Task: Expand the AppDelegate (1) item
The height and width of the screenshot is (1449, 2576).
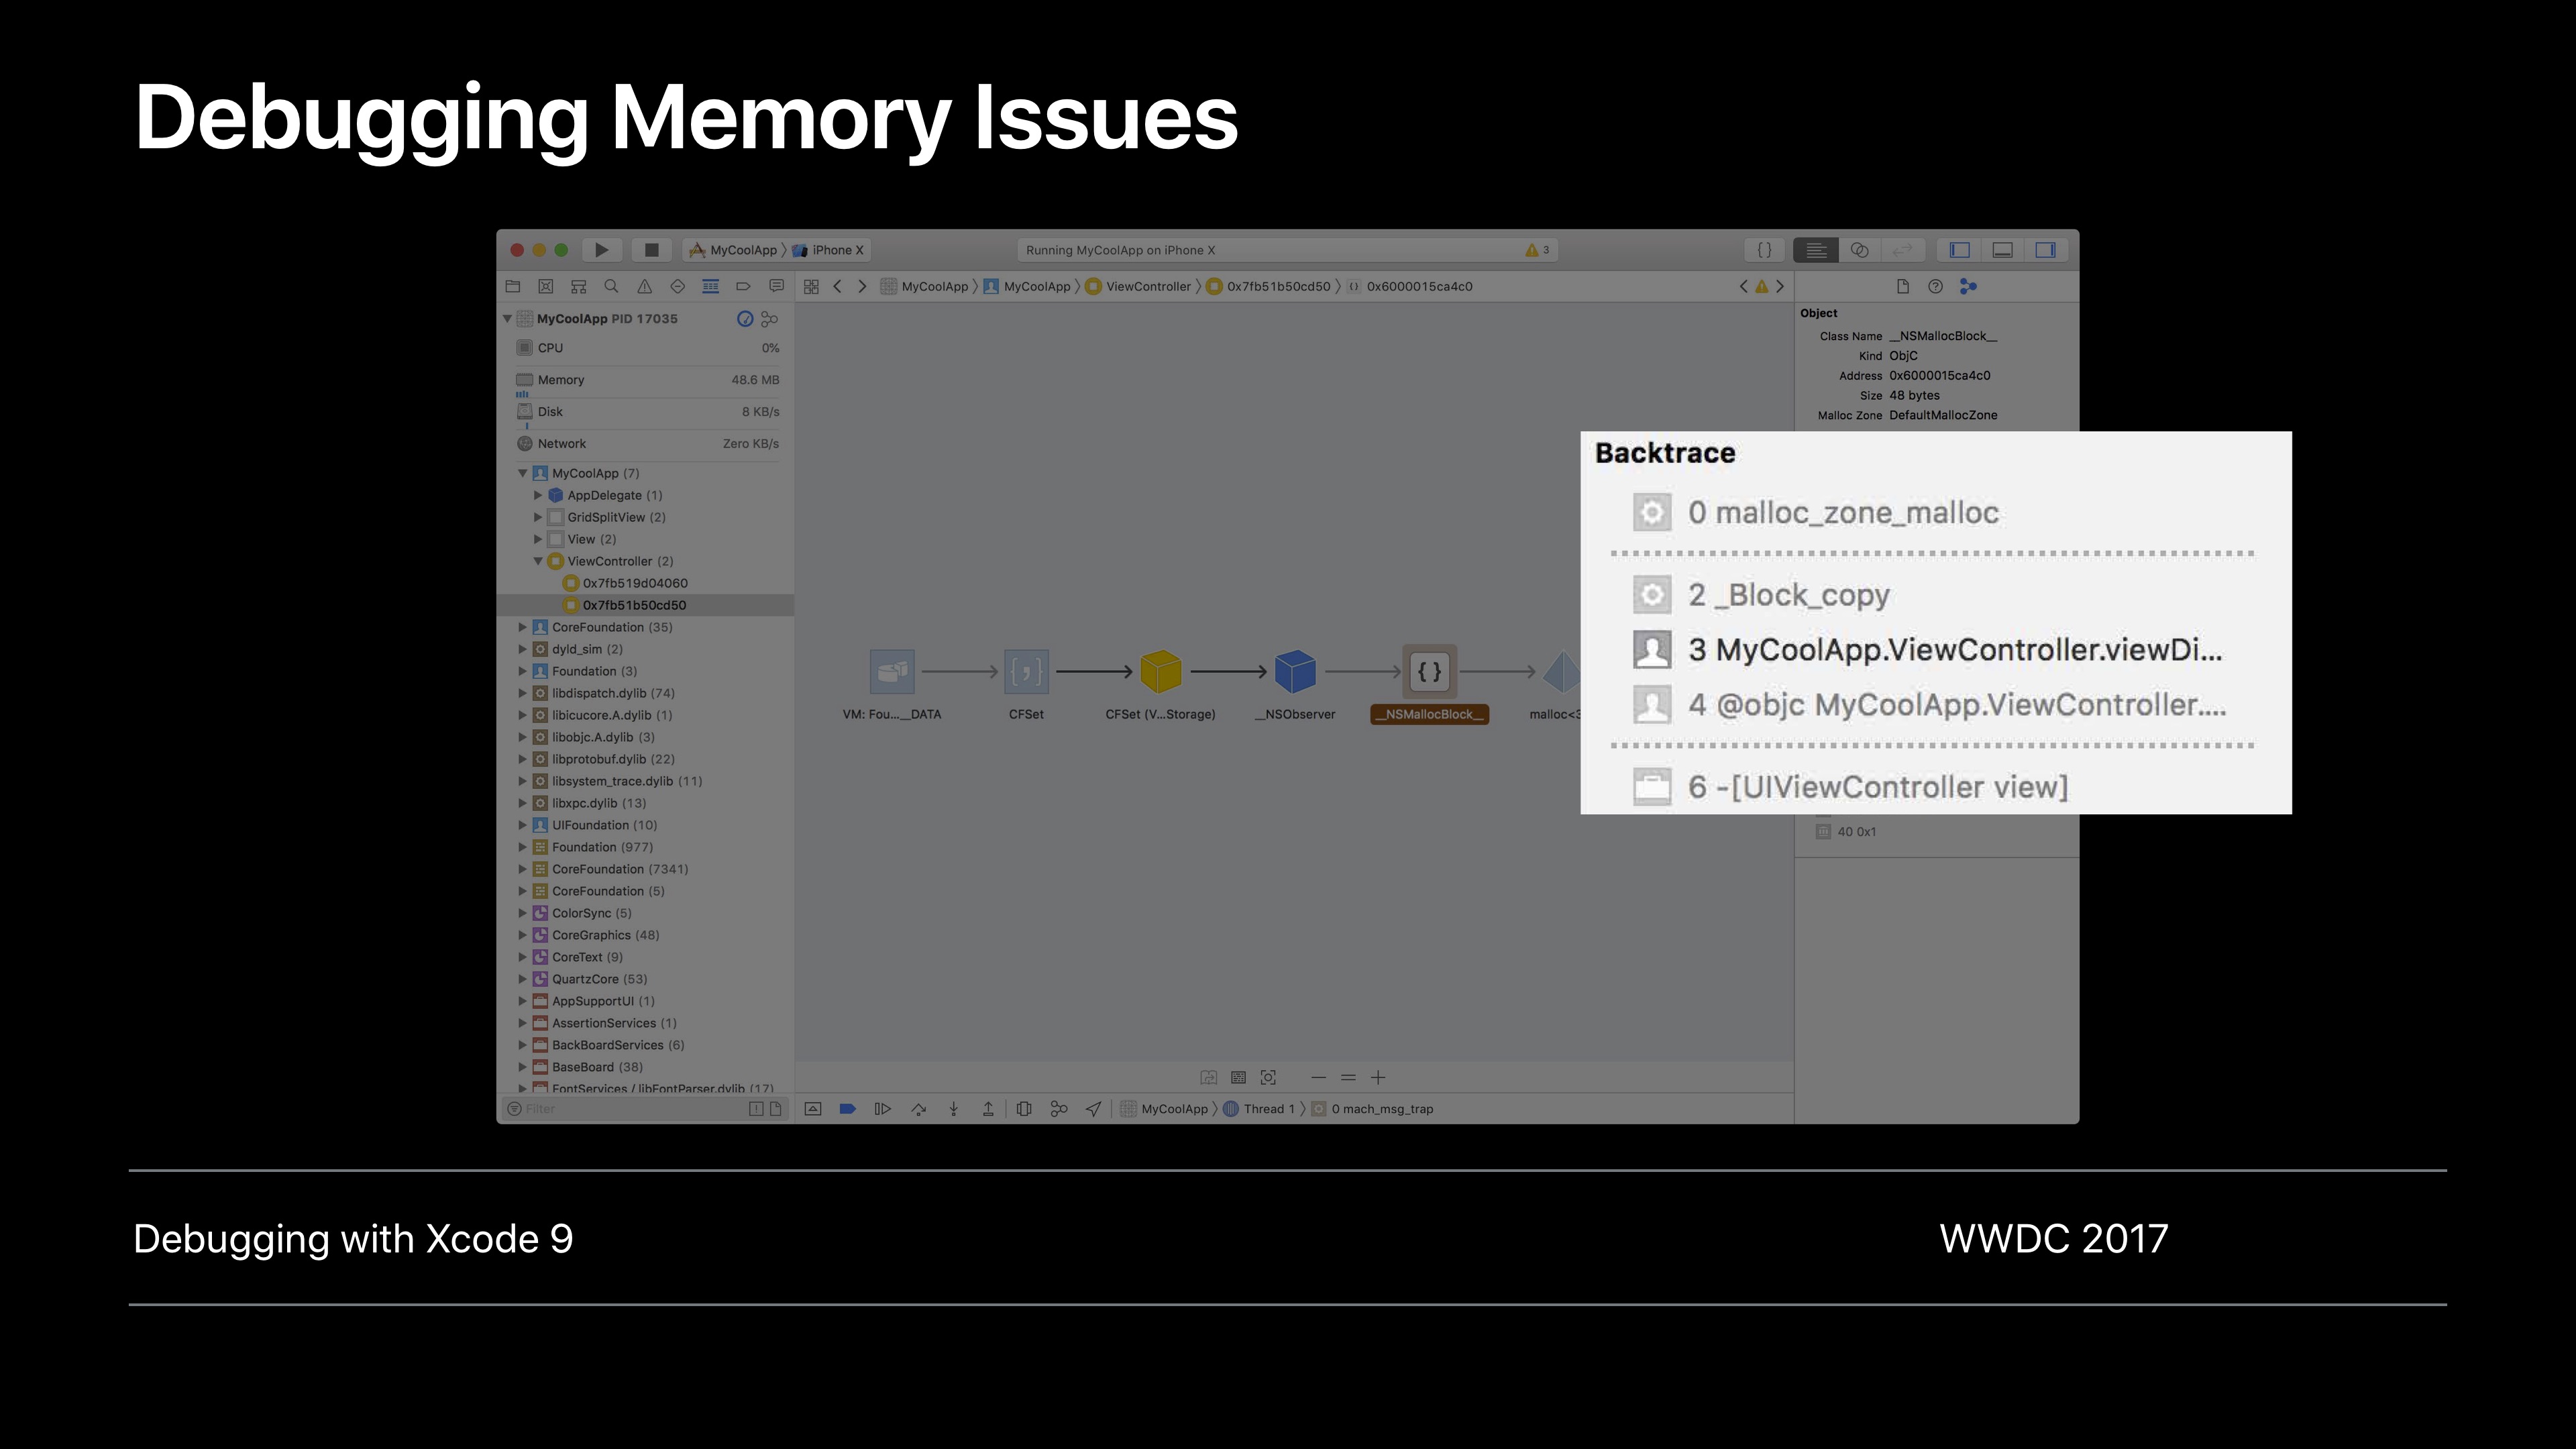Action: (538, 495)
